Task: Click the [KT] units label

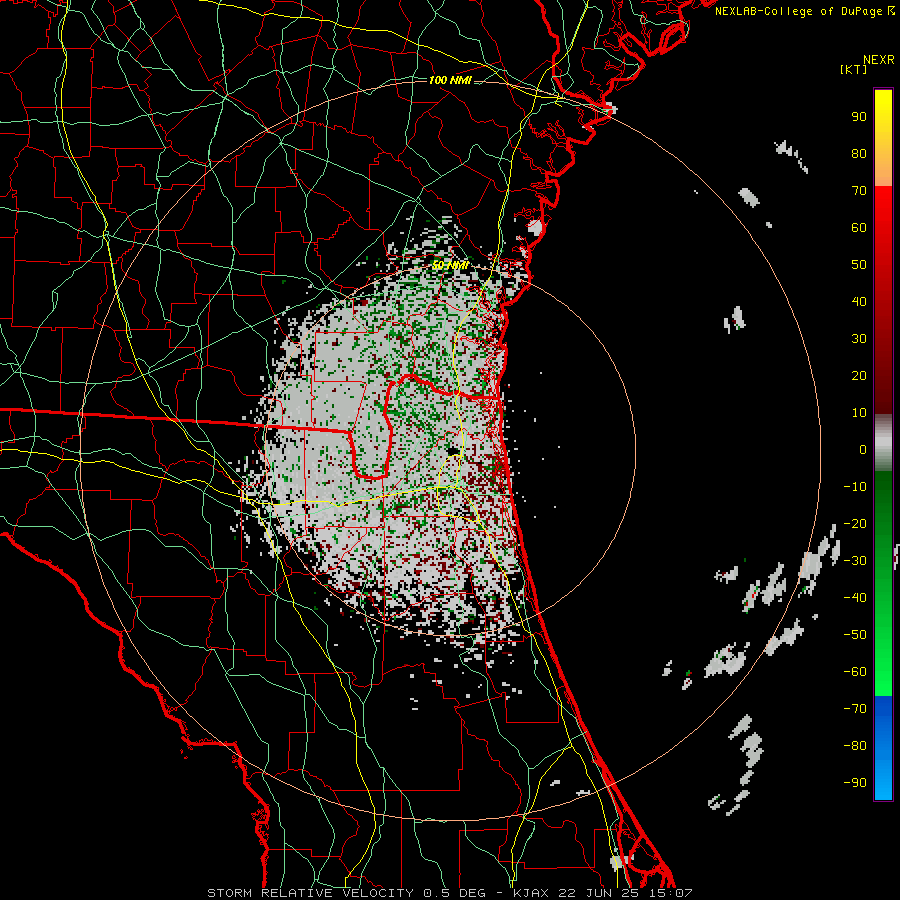Action: [x=854, y=69]
